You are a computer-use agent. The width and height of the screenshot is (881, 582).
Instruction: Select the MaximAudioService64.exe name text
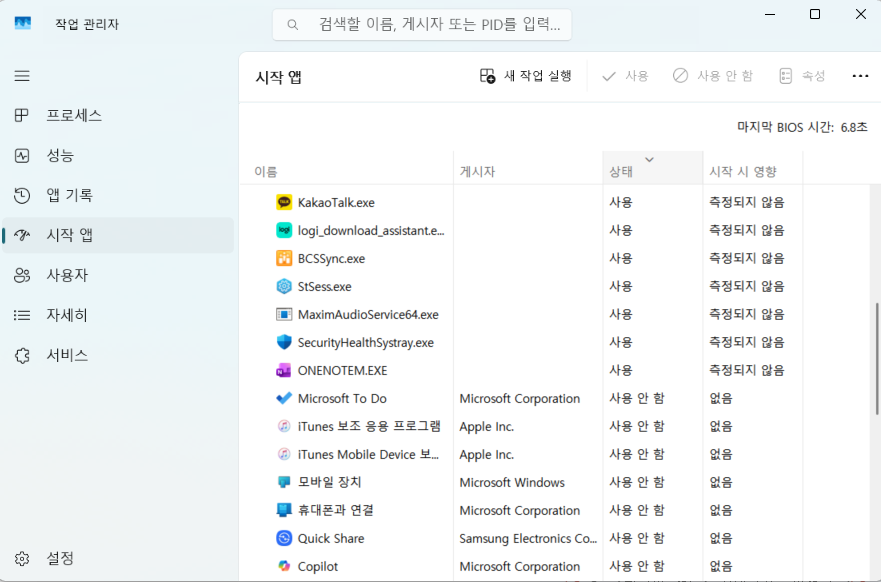(x=368, y=315)
